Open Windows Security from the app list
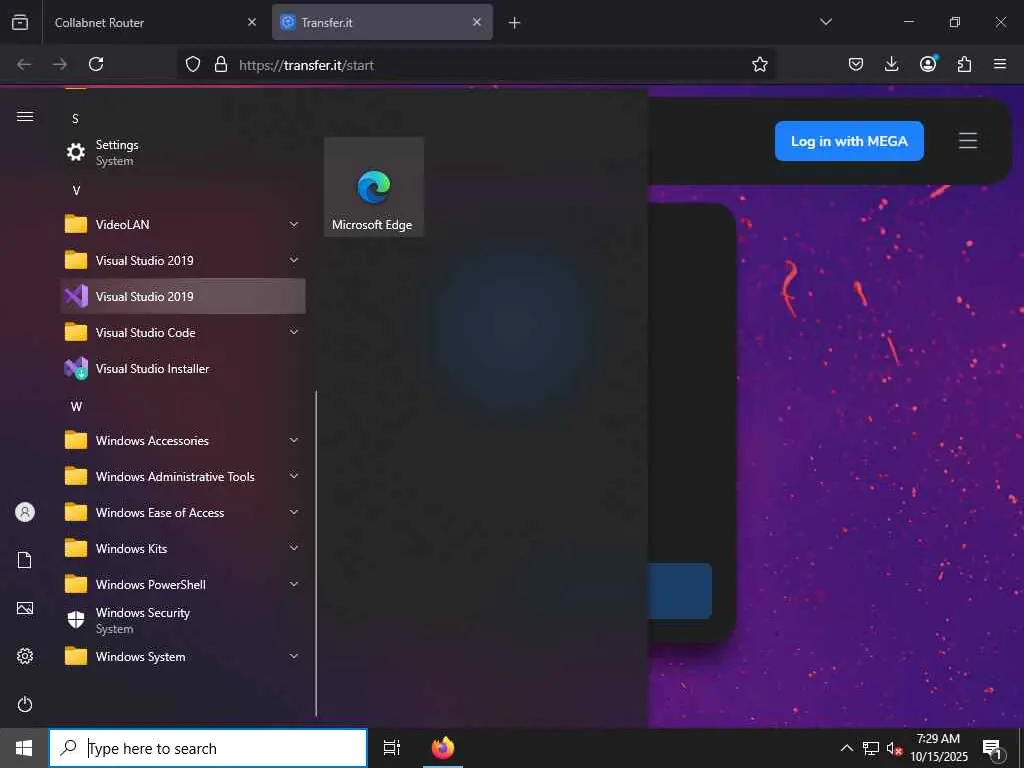Screen dimensions: 1024x768 click(183, 620)
